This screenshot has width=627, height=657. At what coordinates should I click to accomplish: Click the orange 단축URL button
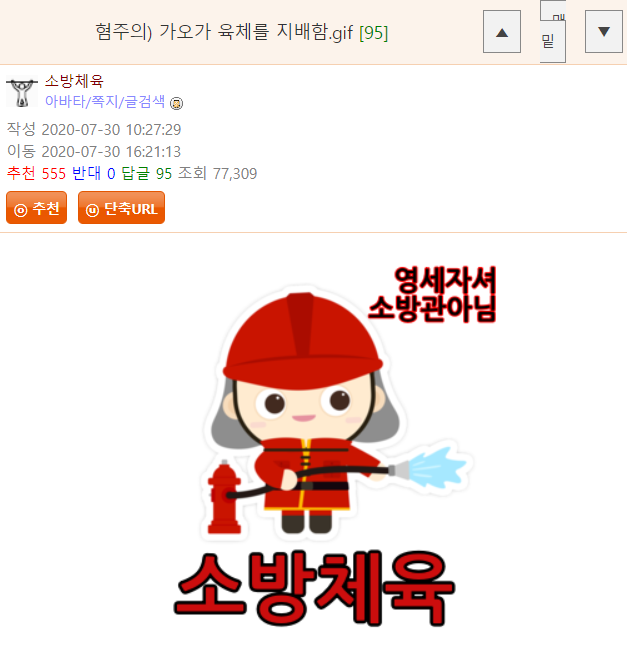coord(122,208)
